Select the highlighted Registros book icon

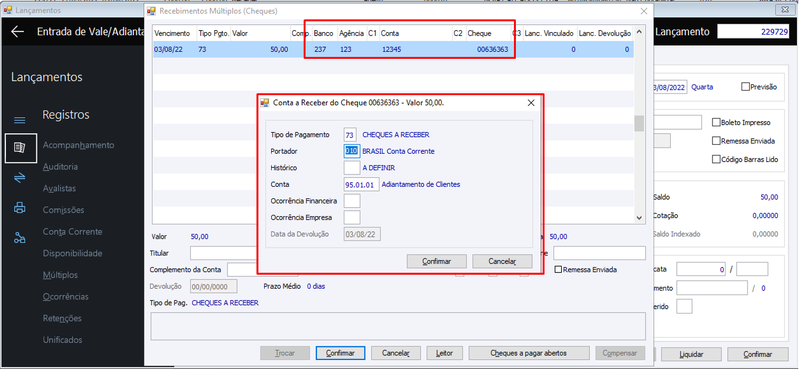[20, 147]
